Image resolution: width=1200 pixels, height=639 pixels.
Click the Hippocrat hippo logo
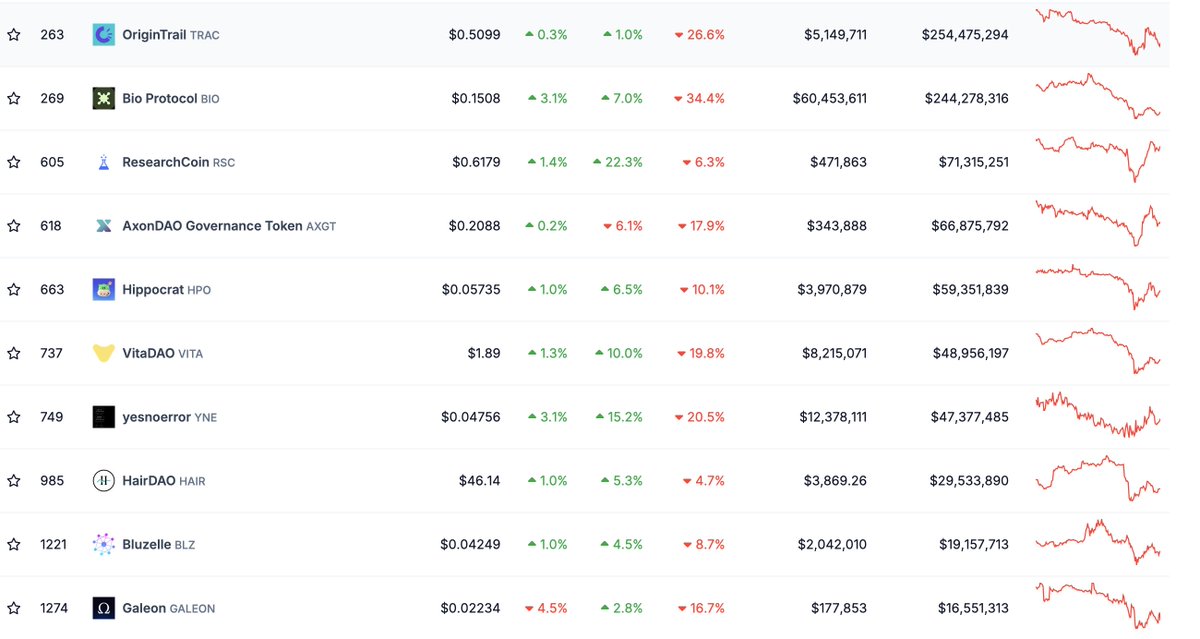point(104,290)
